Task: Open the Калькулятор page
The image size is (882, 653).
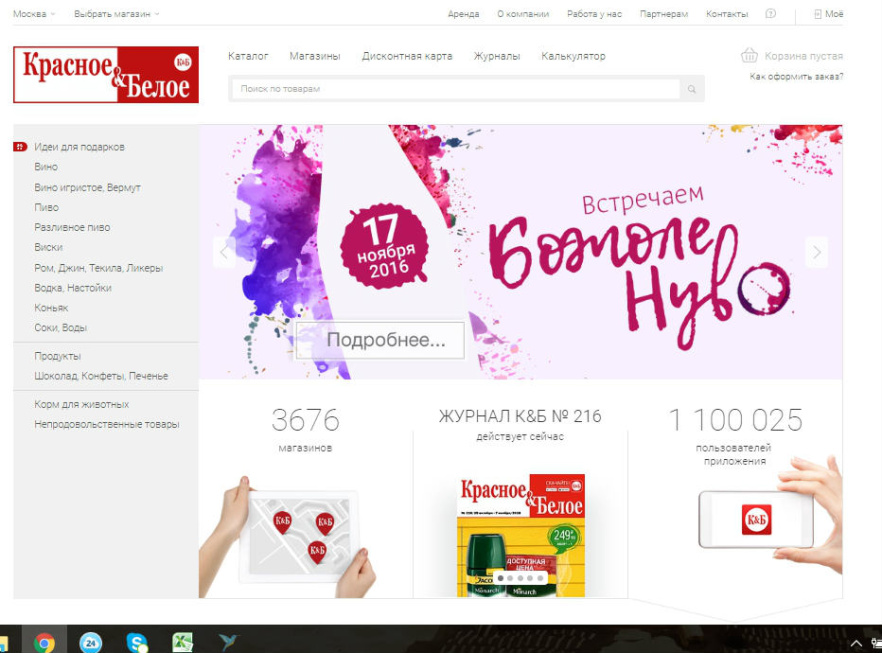Action: pyautogui.click(x=573, y=56)
